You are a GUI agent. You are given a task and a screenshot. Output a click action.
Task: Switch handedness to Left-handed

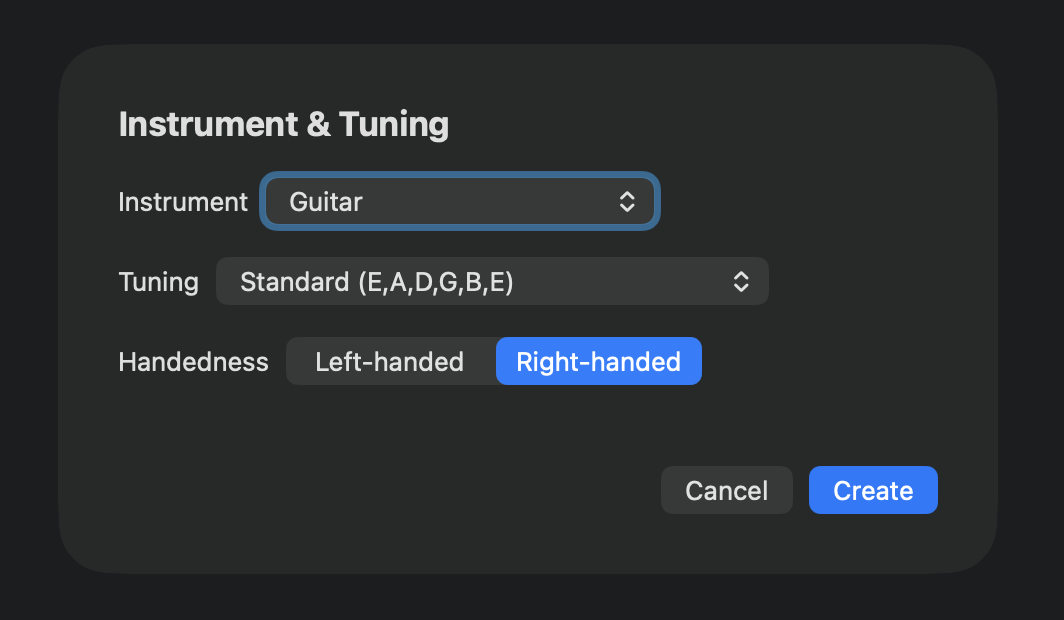[390, 361]
